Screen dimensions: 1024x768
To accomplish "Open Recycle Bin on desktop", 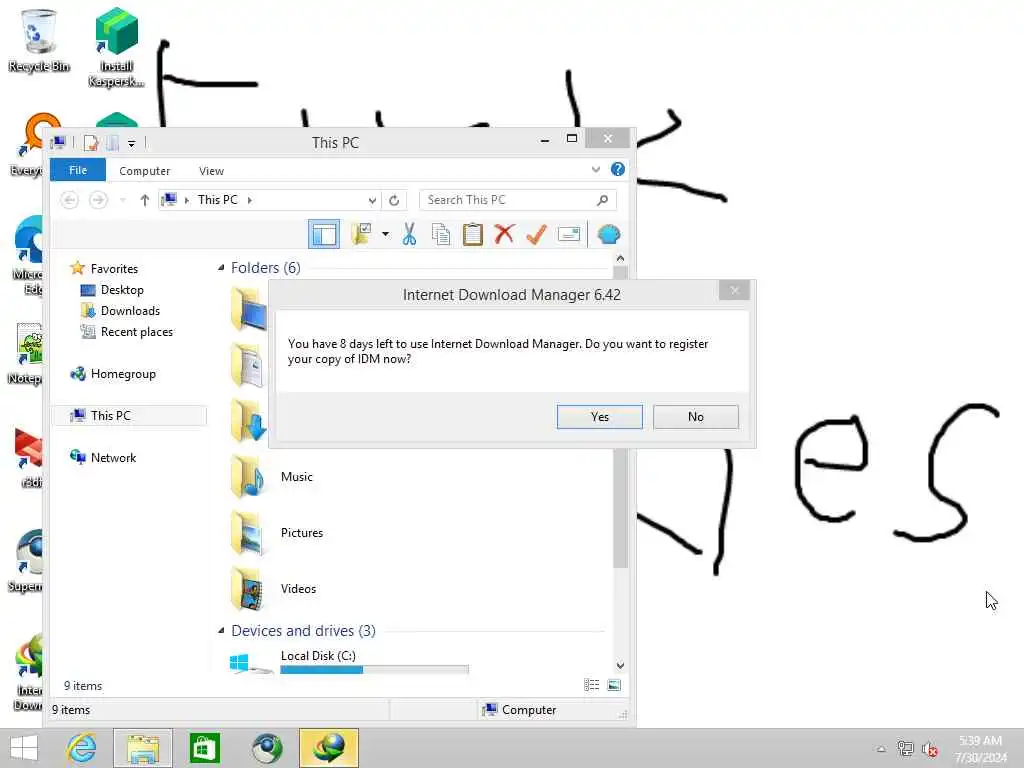I will click(39, 40).
